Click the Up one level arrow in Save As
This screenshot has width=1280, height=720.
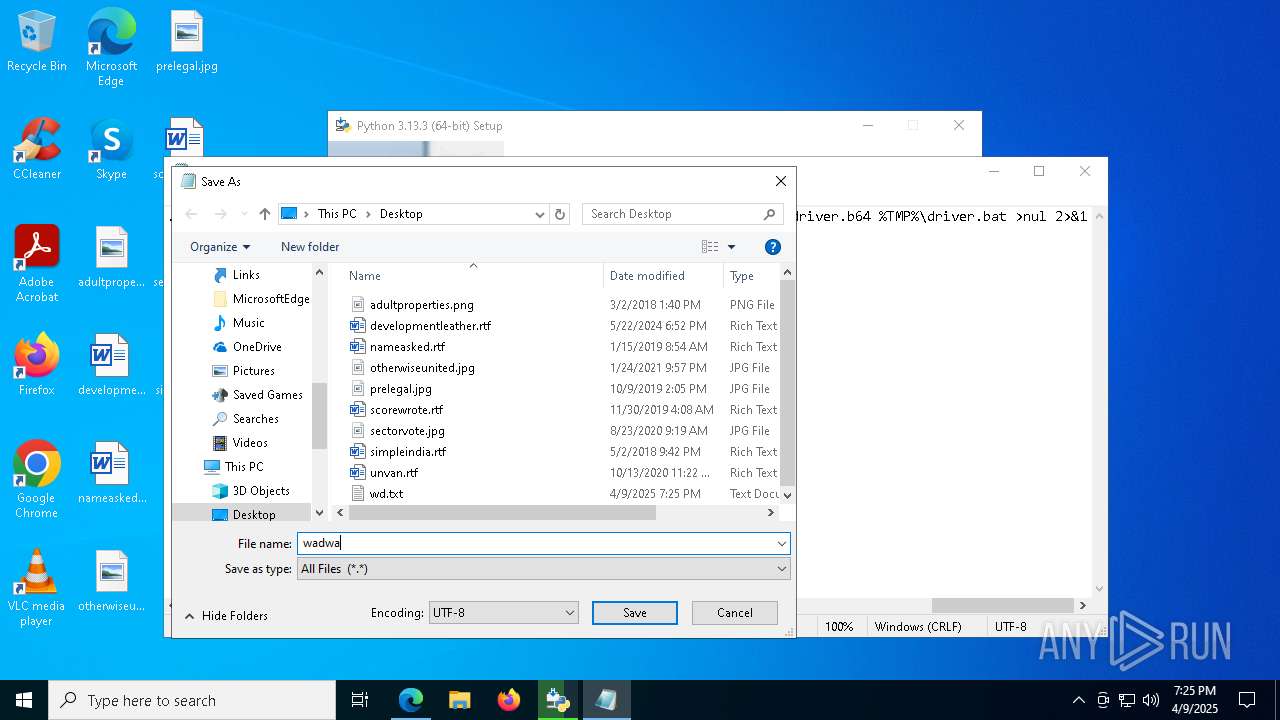tap(265, 214)
